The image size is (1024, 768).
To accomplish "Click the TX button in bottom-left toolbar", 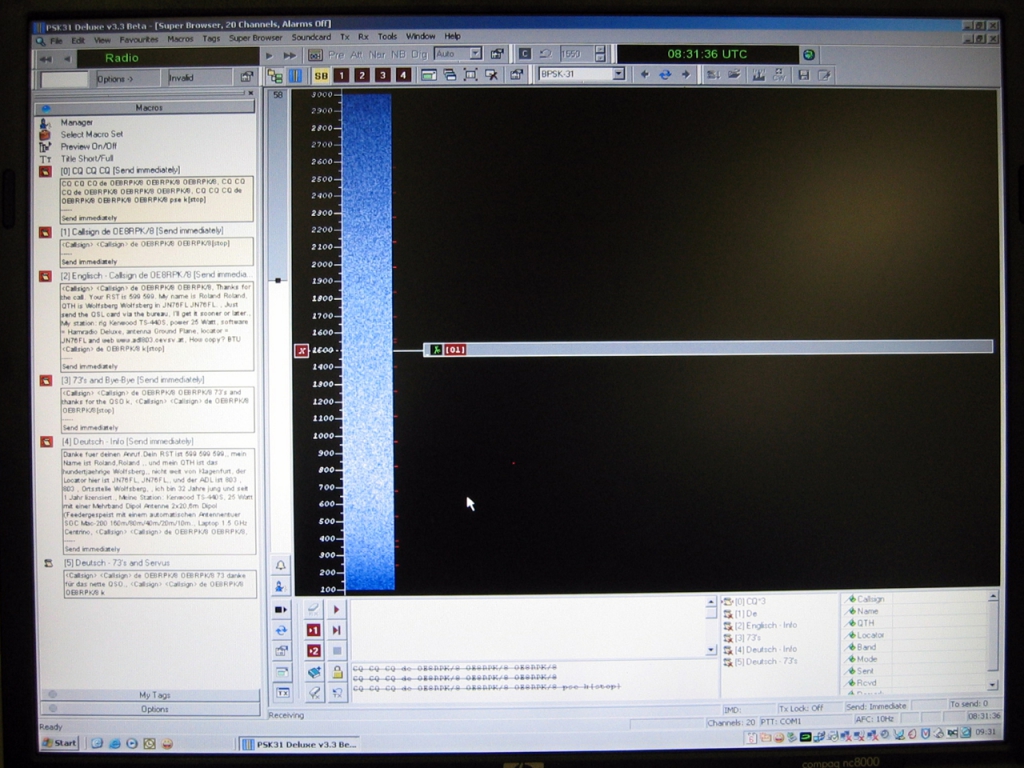I will [x=282, y=692].
